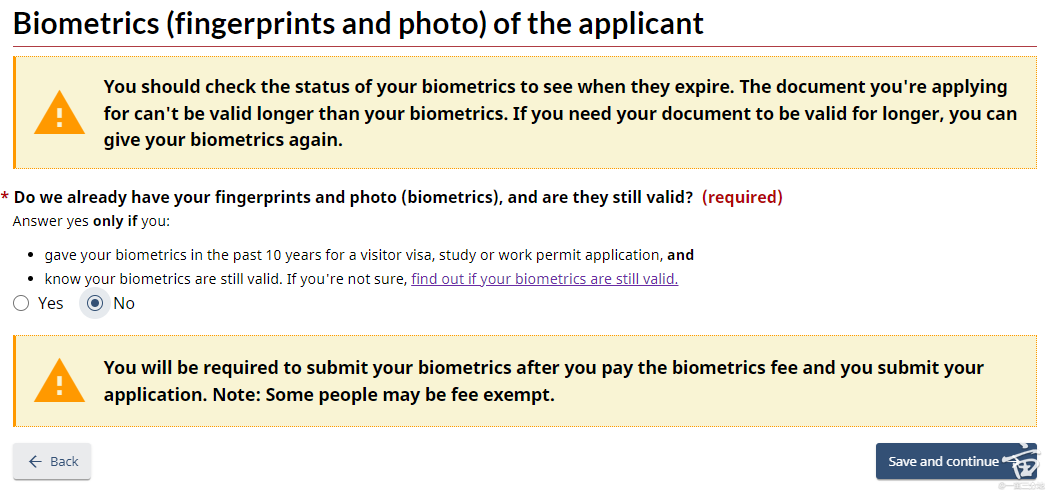1046x490 pixels.
Task: Click the 'Answer yes only if you' instruction
Action: coord(91,221)
